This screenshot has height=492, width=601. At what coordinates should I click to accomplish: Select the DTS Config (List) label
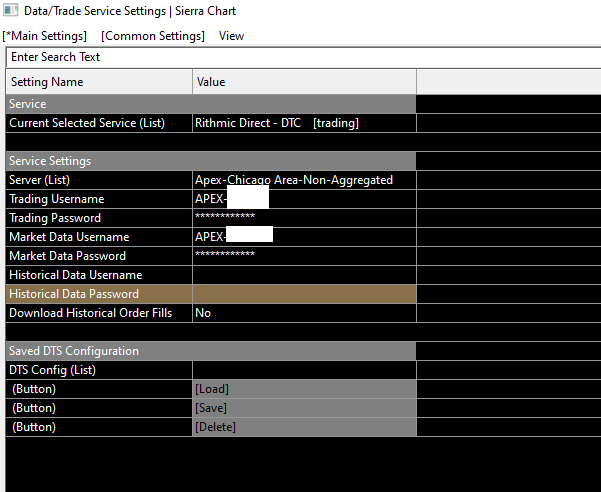pos(53,370)
